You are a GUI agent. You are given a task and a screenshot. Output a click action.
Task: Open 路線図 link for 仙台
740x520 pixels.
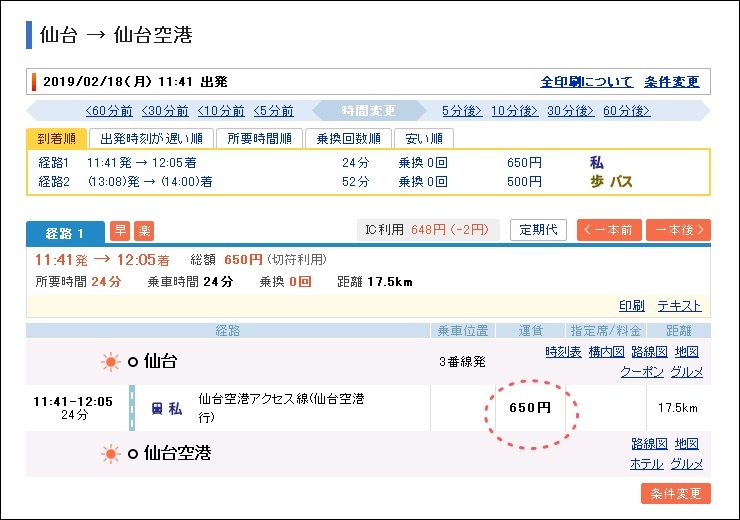[x=649, y=352]
